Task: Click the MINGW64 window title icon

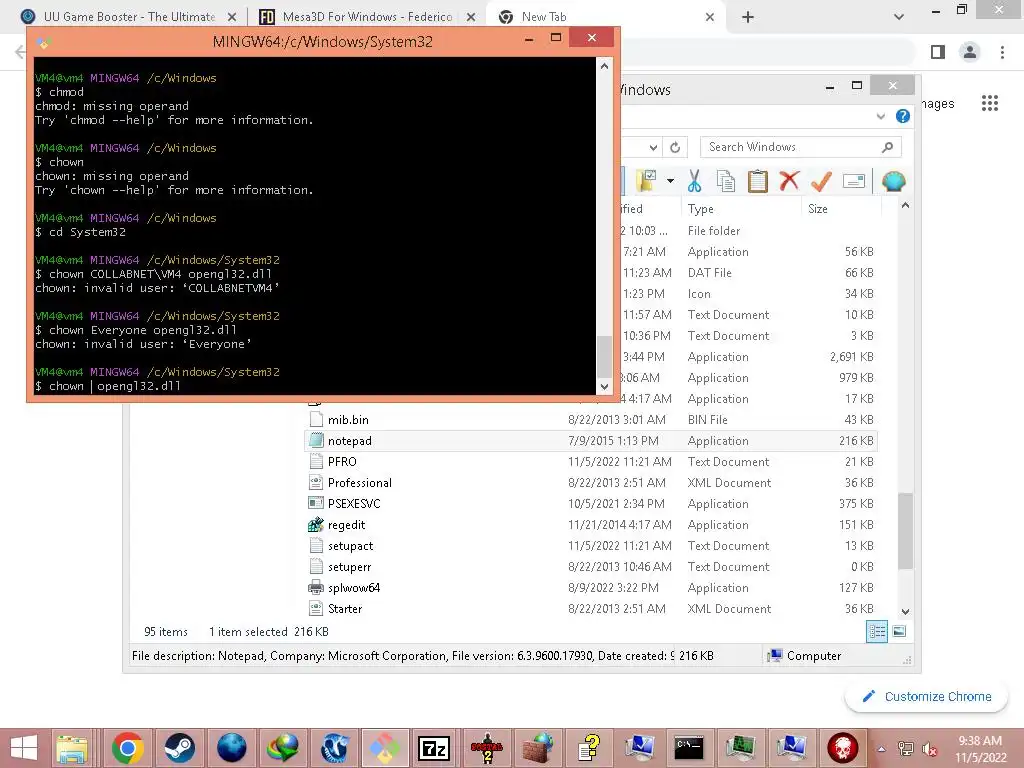Action: pyautogui.click(x=44, y=42)
